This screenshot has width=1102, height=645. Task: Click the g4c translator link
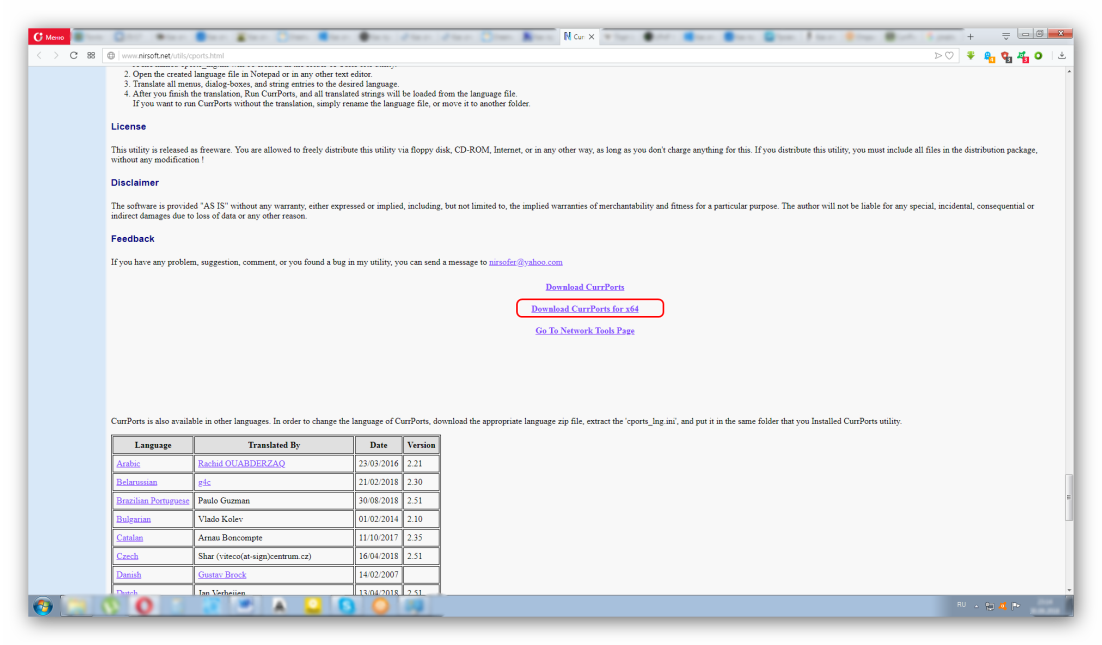pos(204,482)
